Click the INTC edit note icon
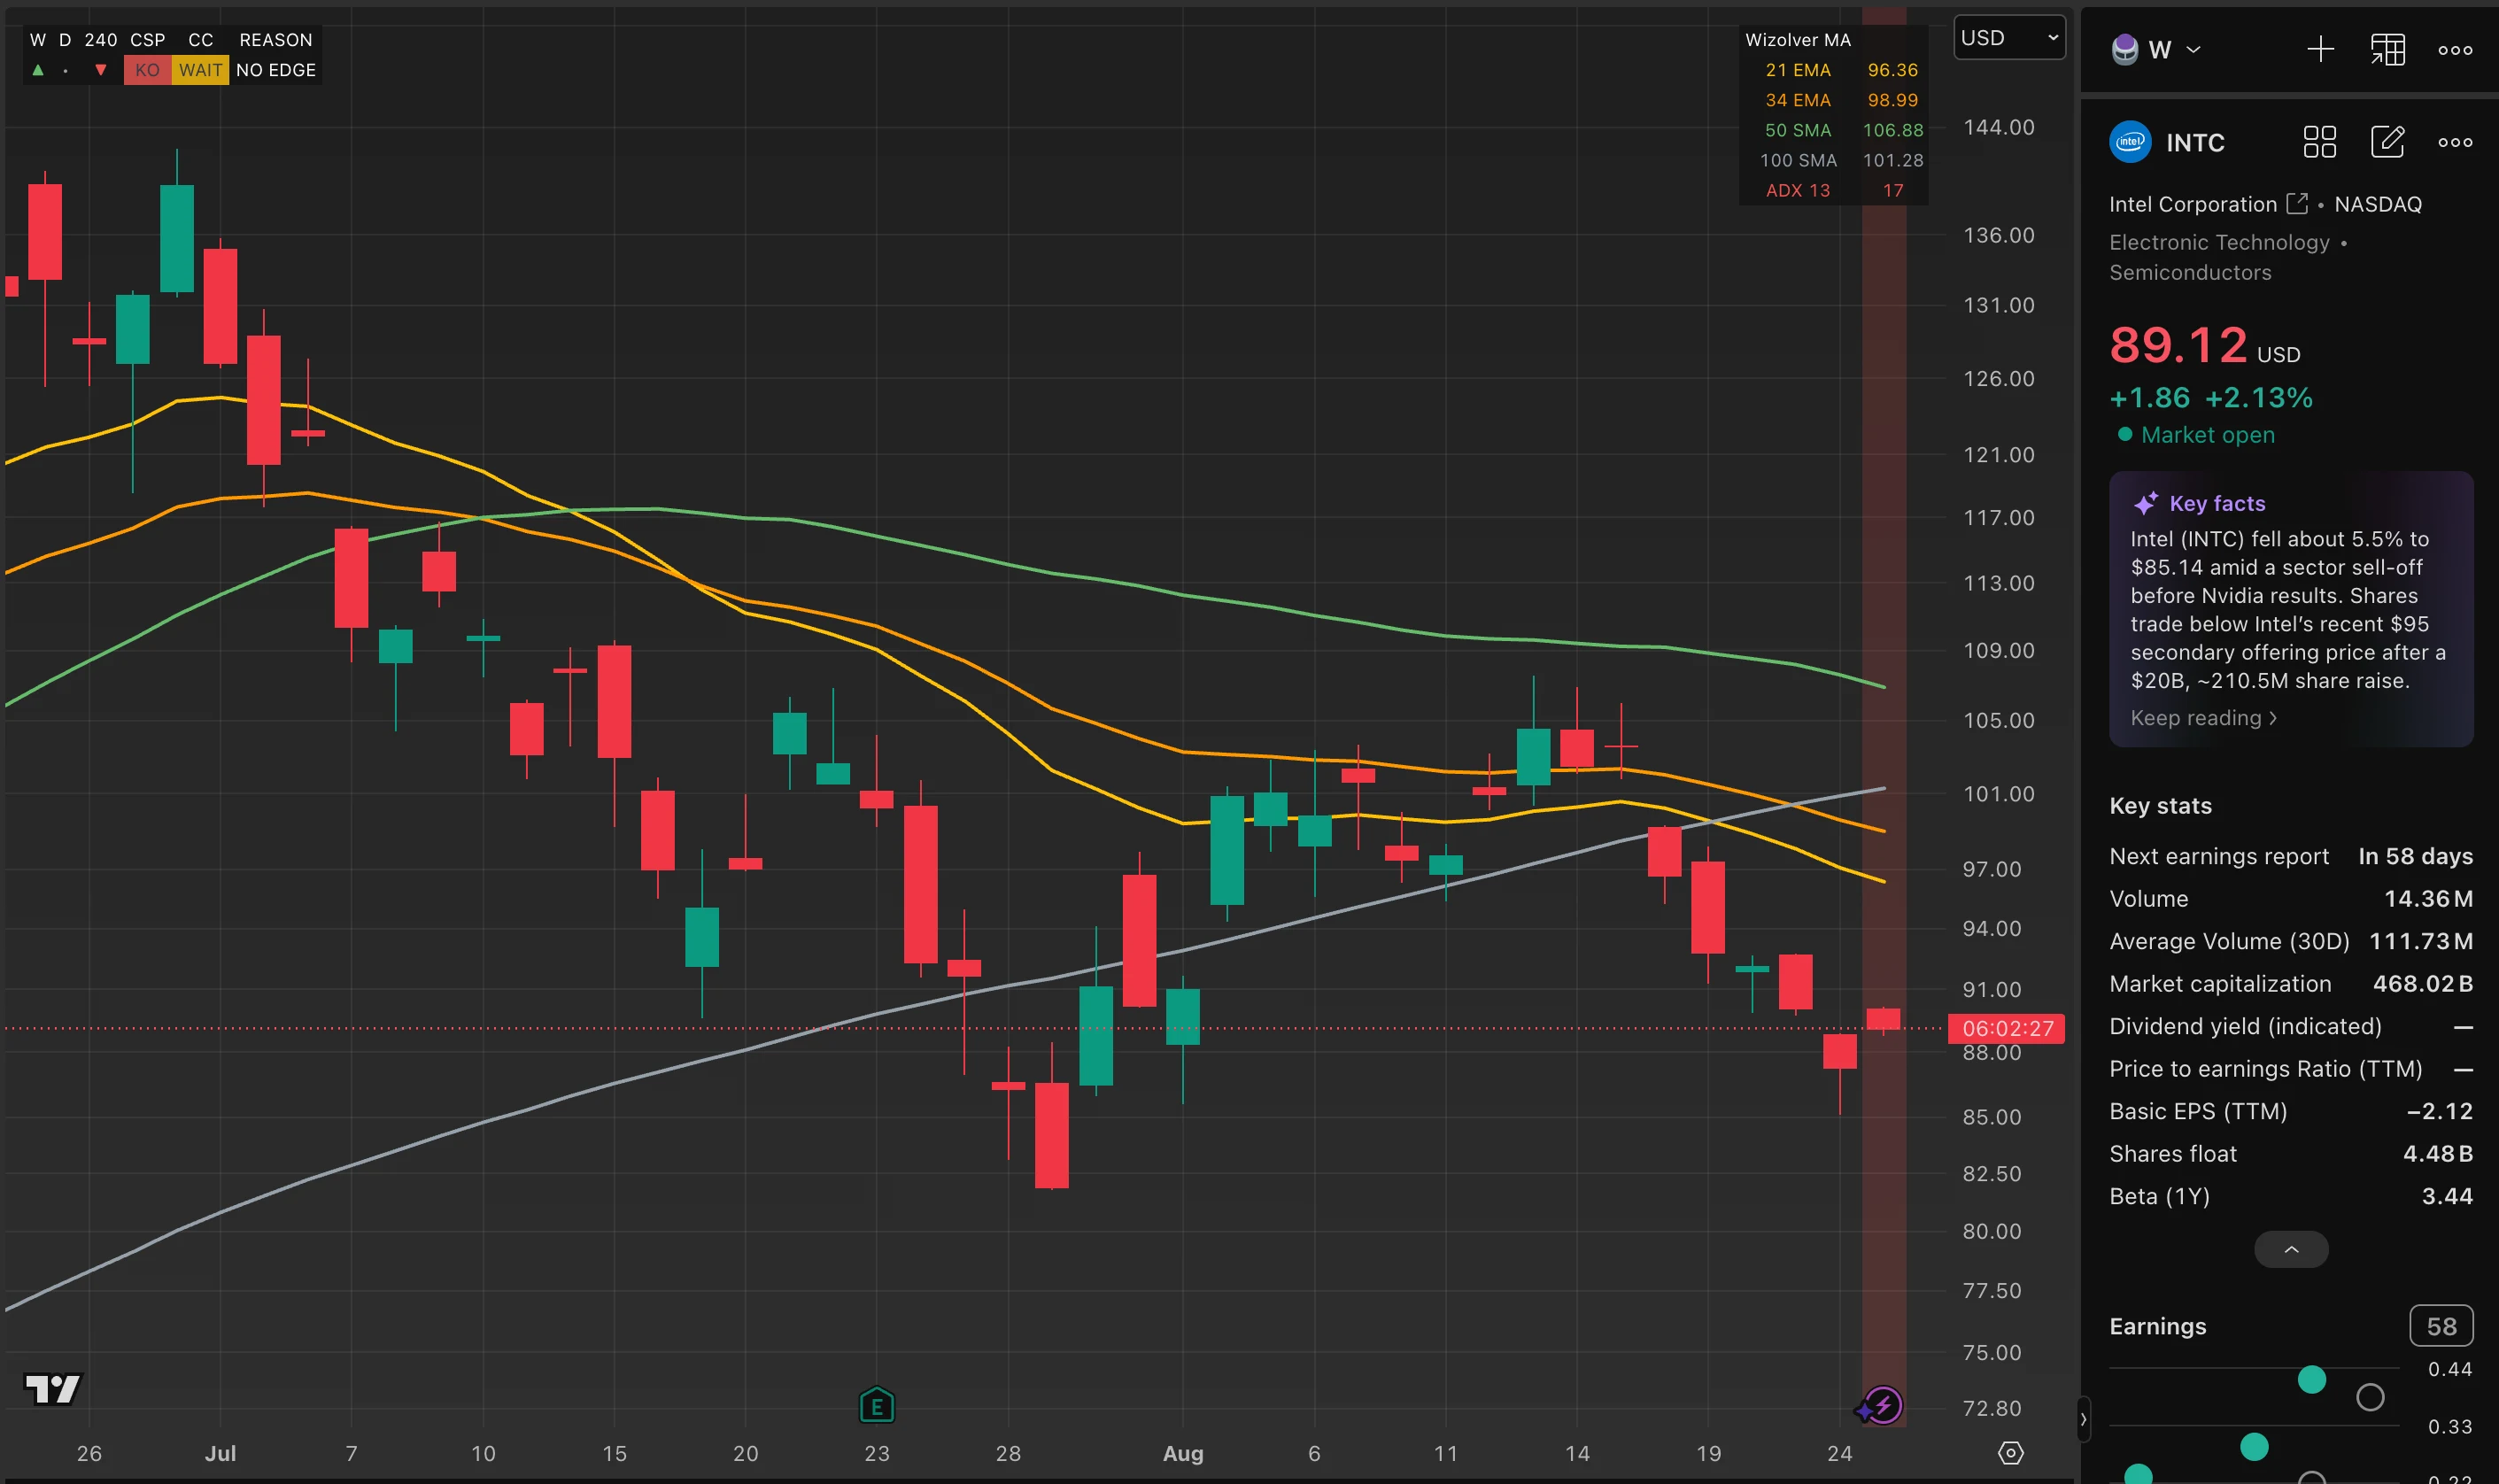Screen dimensions: 2499x1484 tap(2387, 142)
